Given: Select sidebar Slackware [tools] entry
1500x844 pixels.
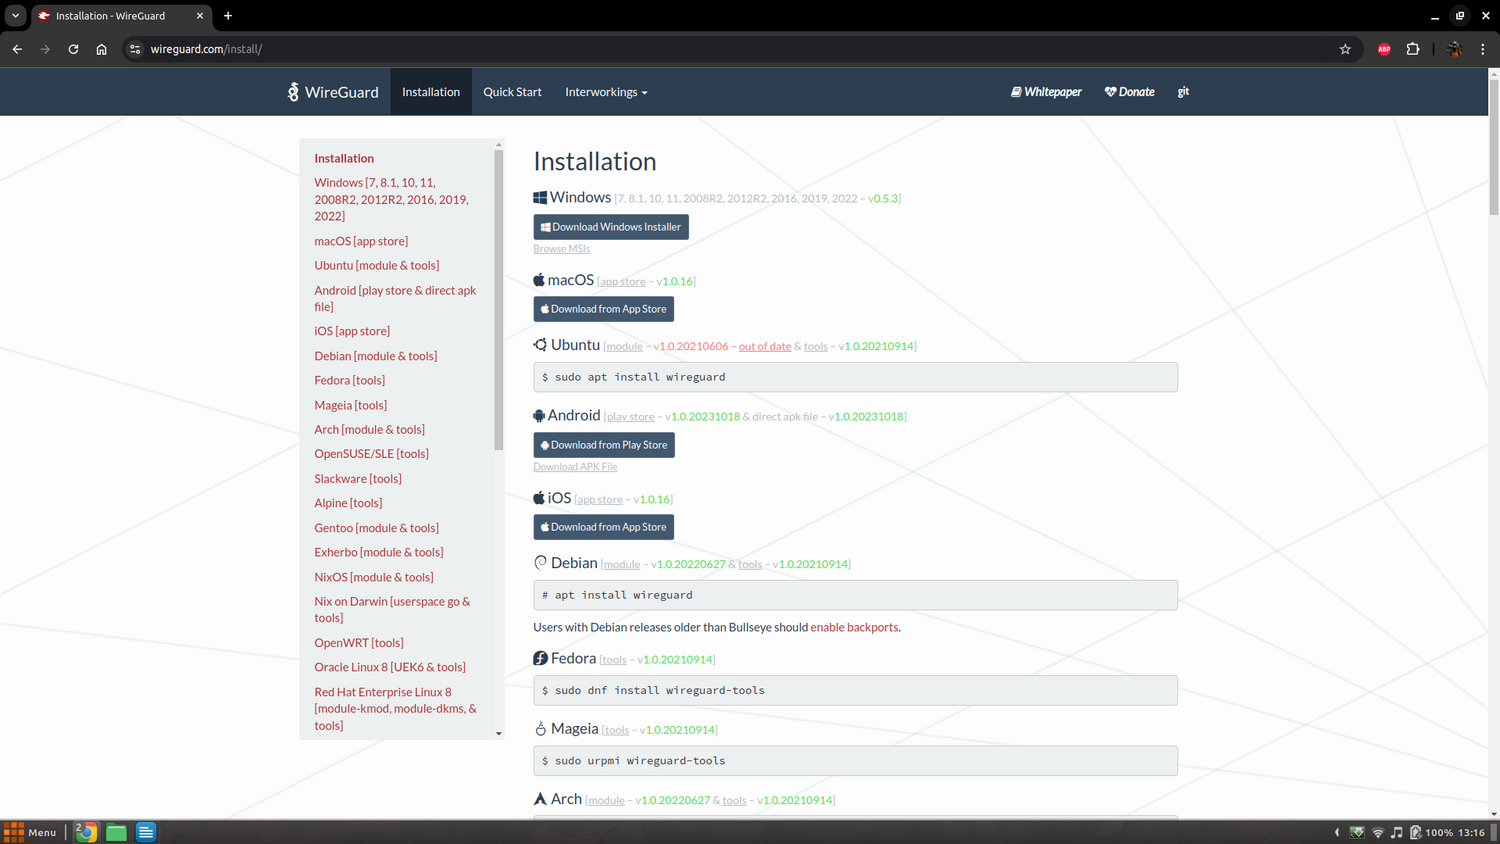Looking at the screenshot, I should 358,479.
